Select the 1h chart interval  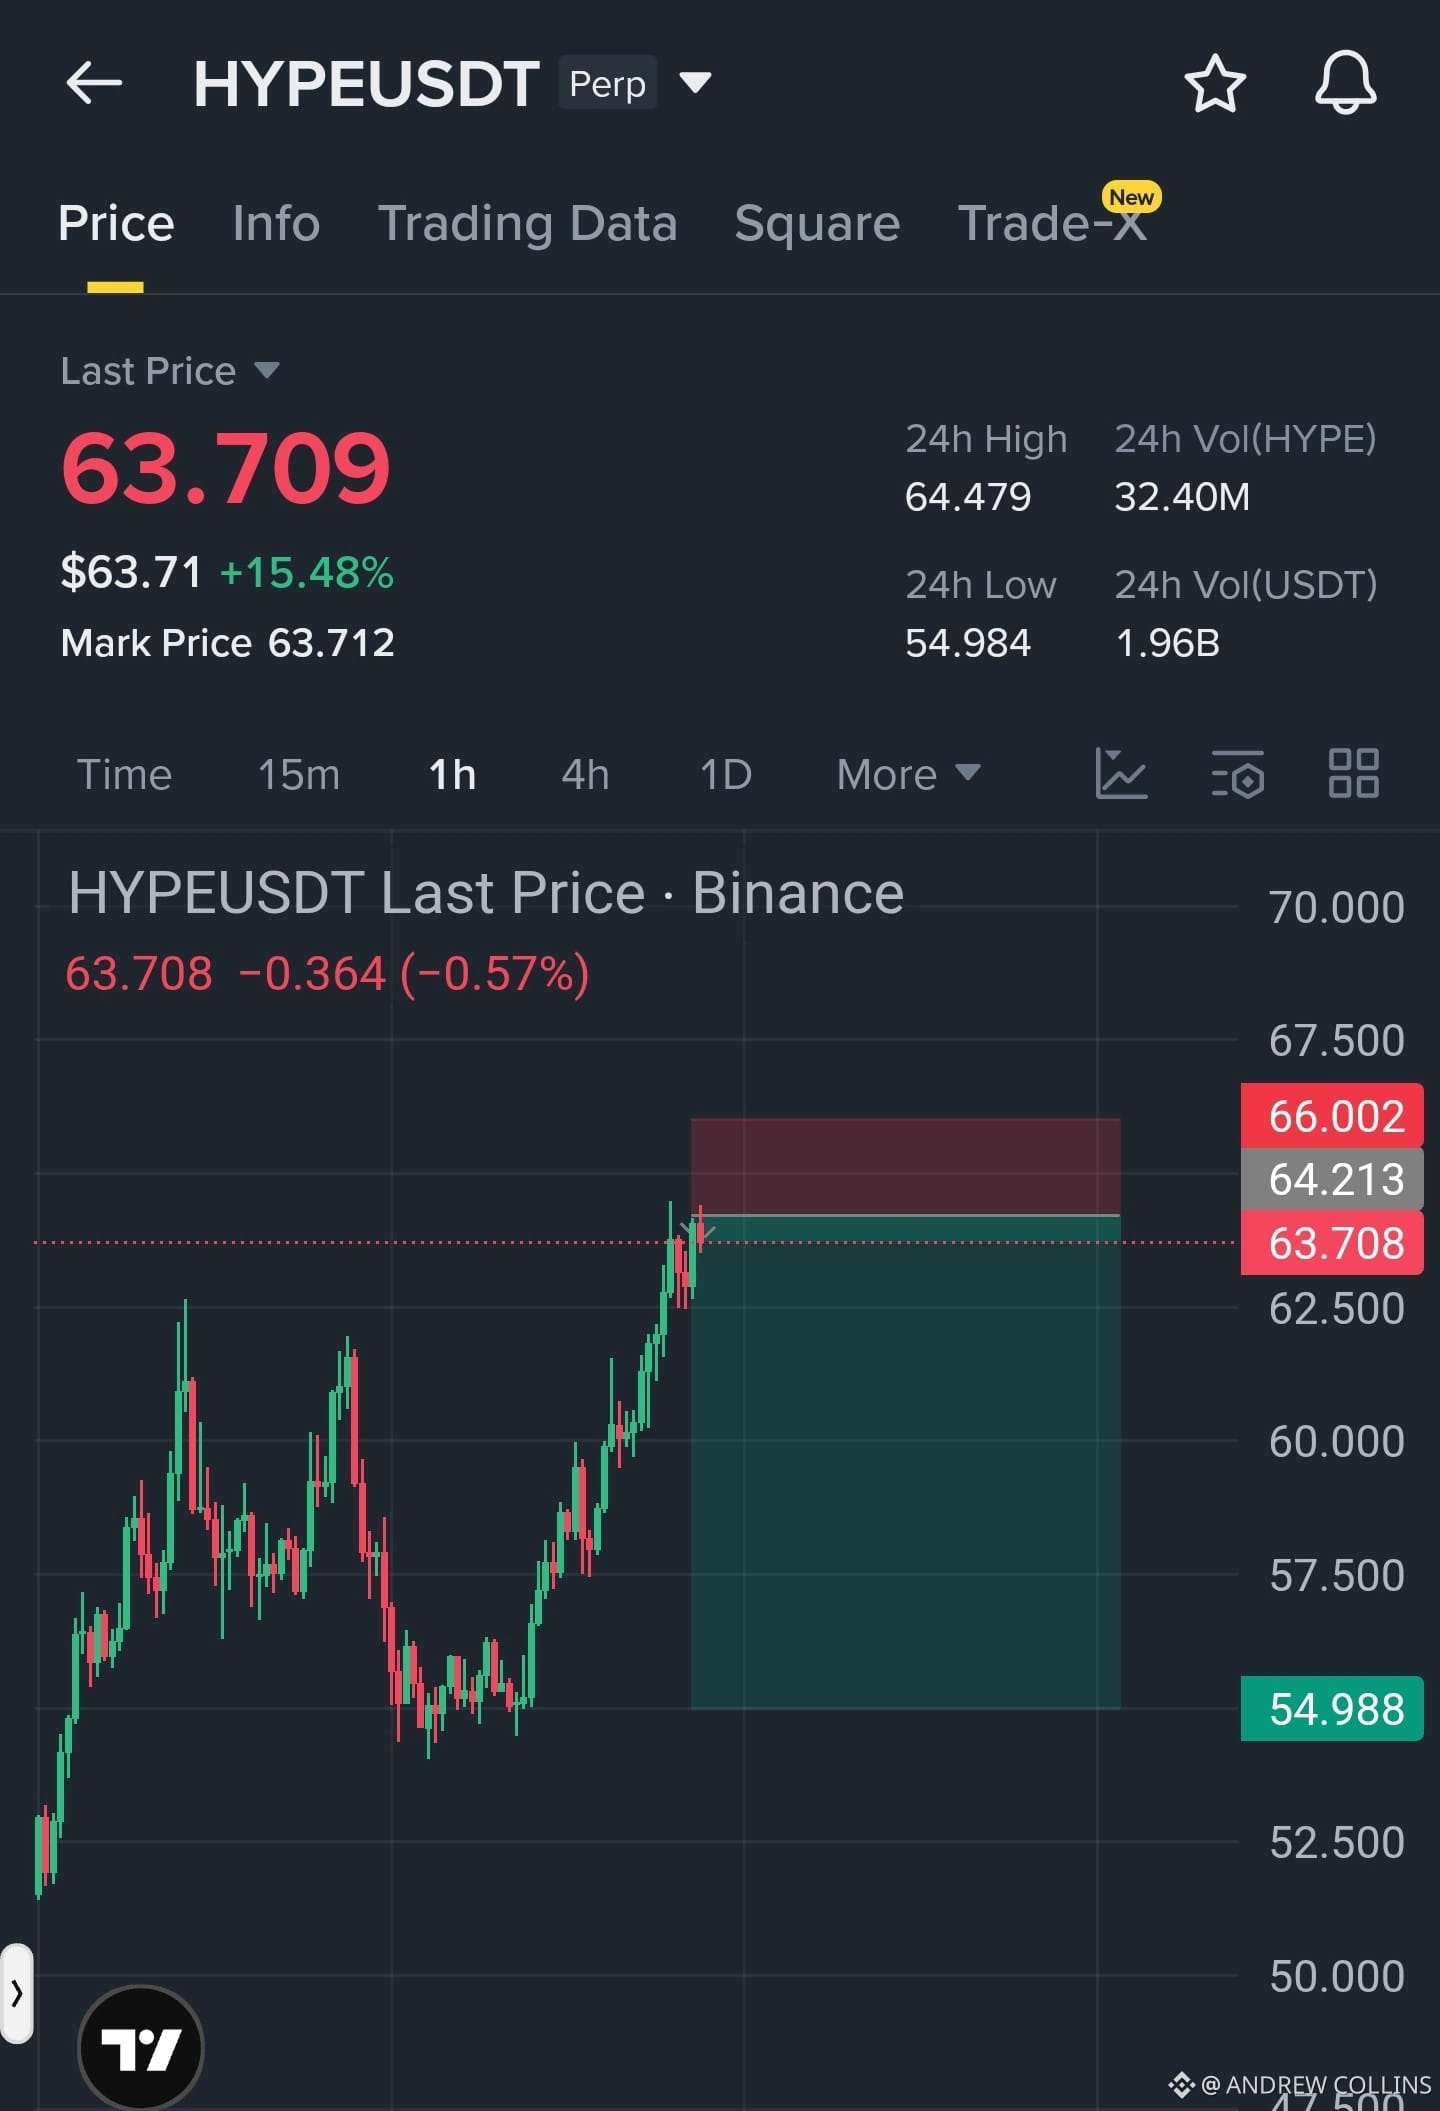coord(452,774)
